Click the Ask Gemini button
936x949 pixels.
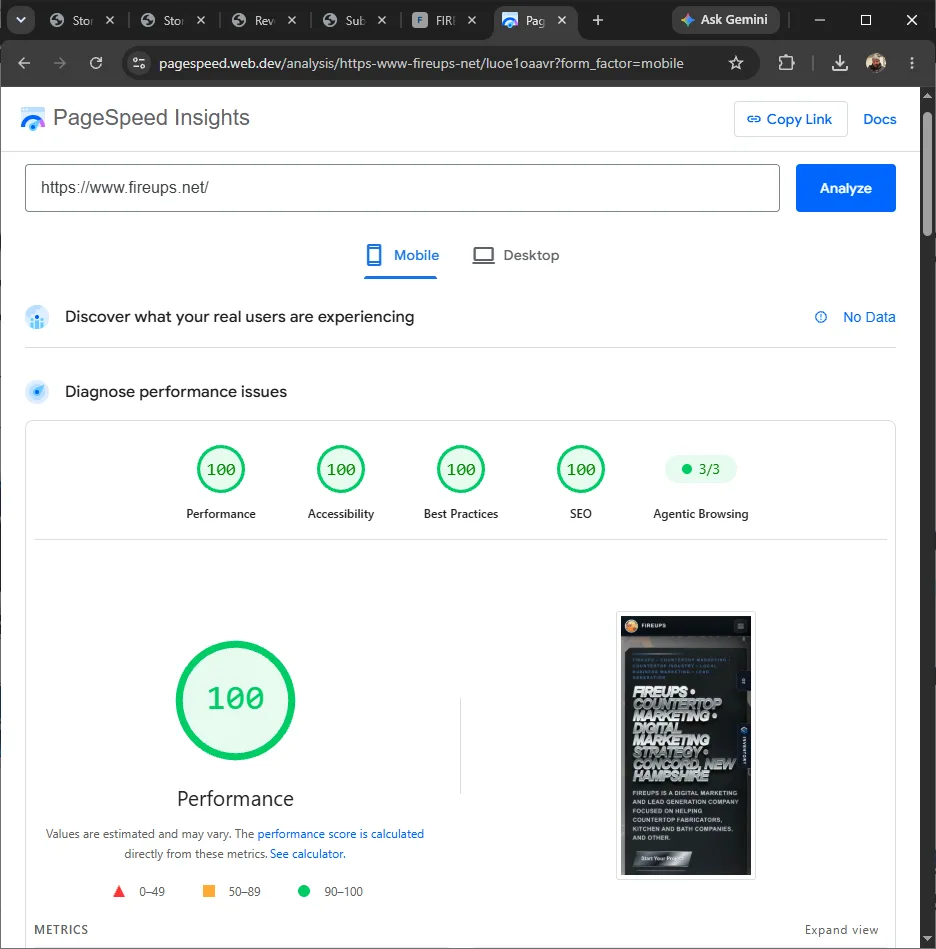point(725,20)
